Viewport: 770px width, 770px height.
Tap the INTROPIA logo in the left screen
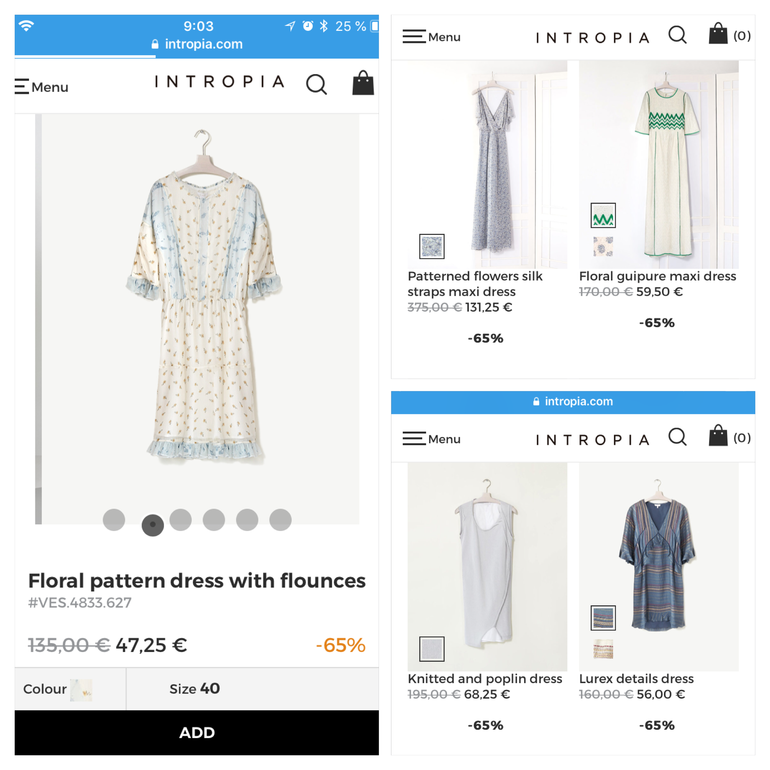point(220,82)
